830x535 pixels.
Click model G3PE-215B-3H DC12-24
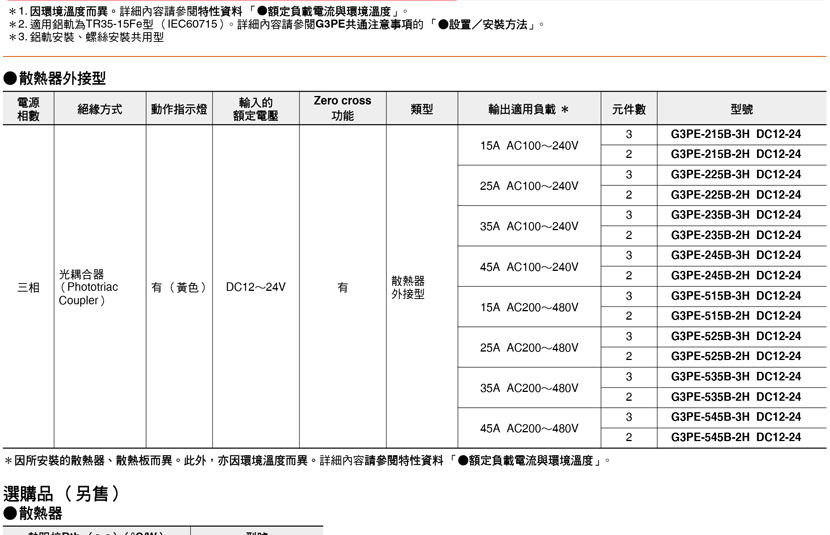point(736,134)
